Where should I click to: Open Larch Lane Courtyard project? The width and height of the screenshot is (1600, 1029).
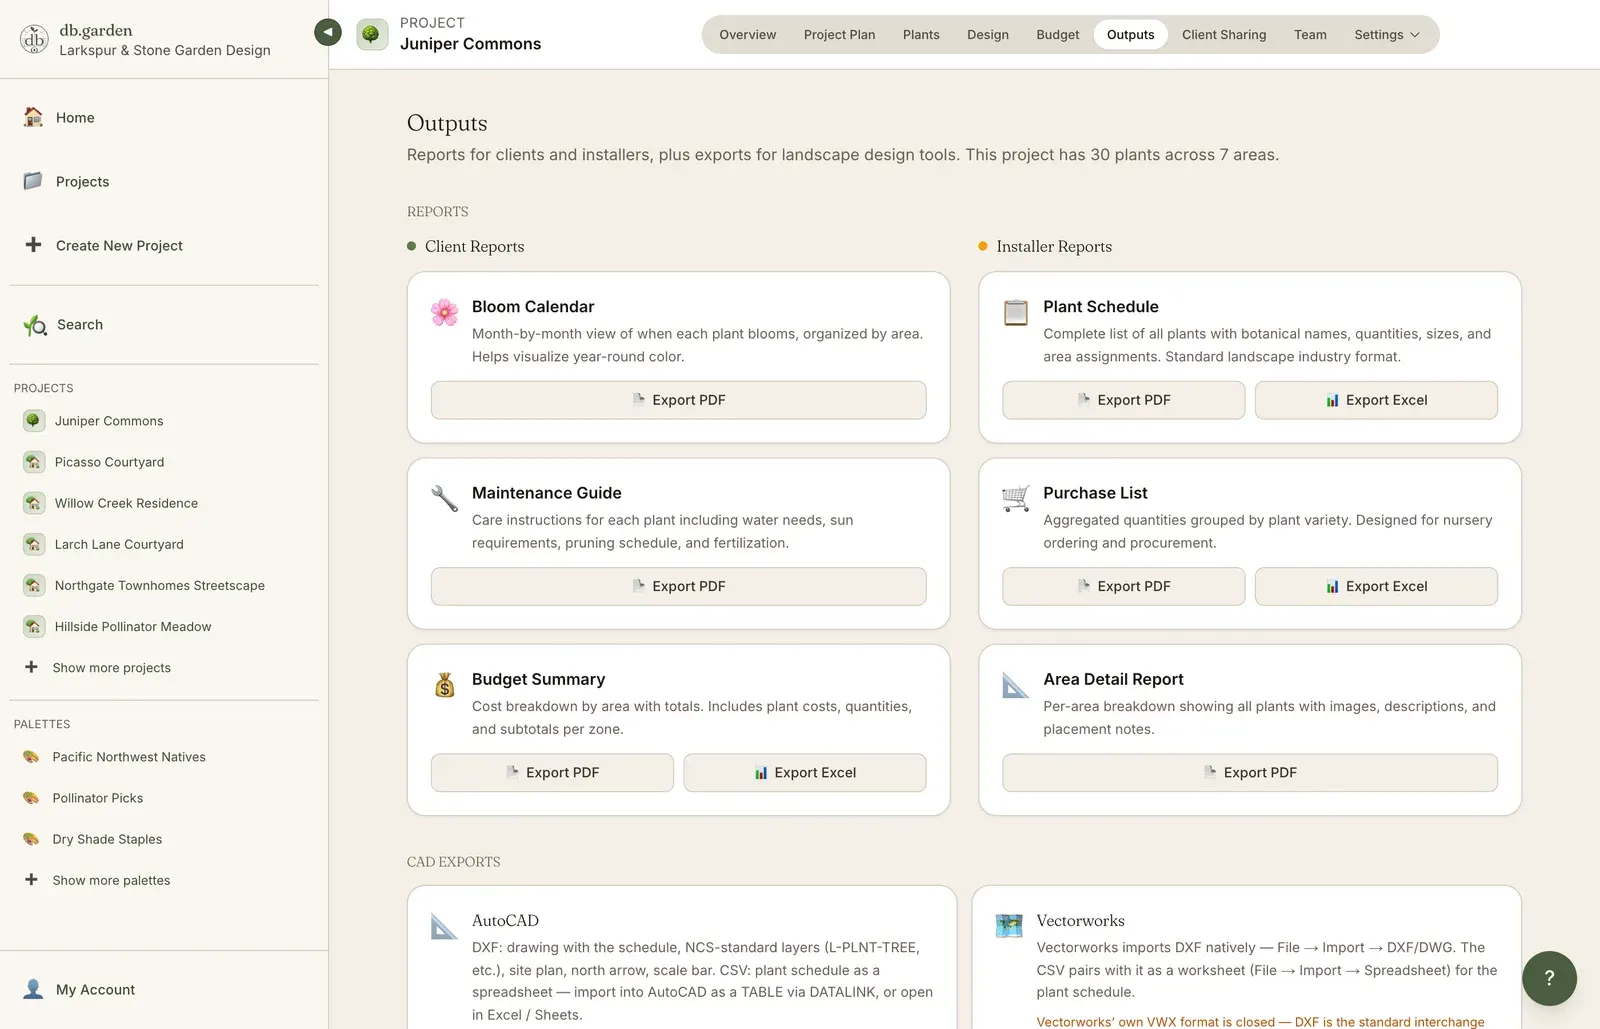[119, 544]
